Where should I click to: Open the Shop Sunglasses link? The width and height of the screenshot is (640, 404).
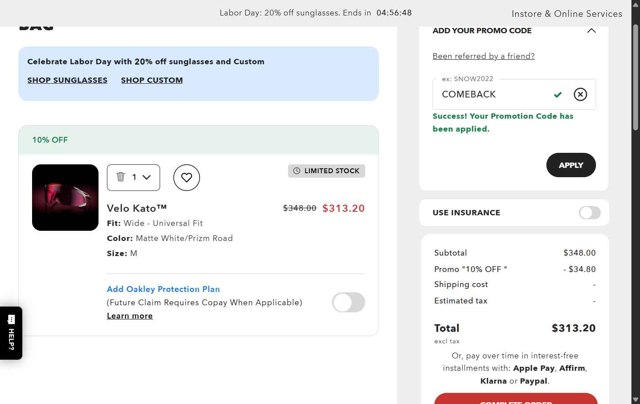[67, 80]
